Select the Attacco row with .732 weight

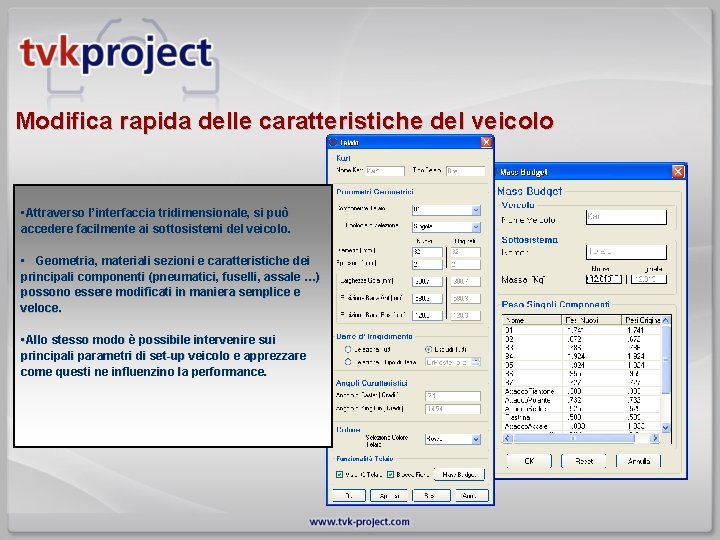click(x=582, y=400)
